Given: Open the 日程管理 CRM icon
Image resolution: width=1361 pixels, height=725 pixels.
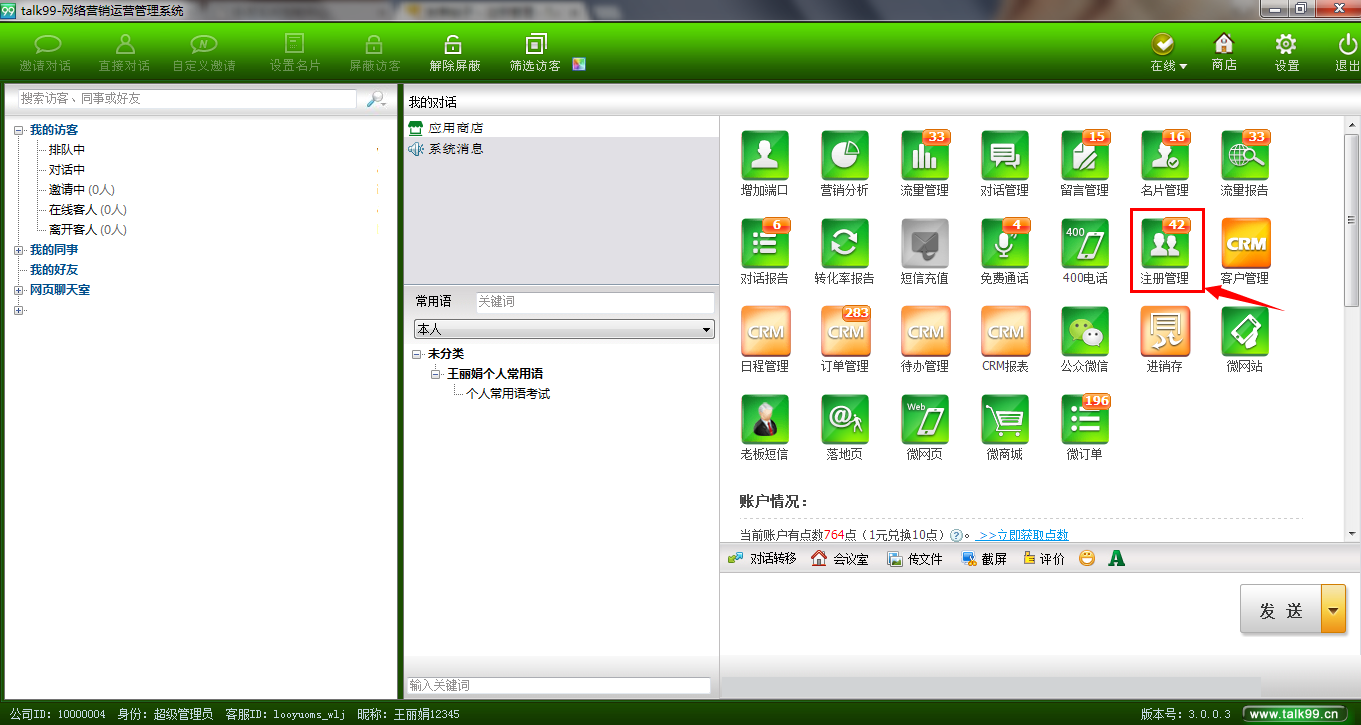Looking at the screenshot, I should click(x=765, y=332).
